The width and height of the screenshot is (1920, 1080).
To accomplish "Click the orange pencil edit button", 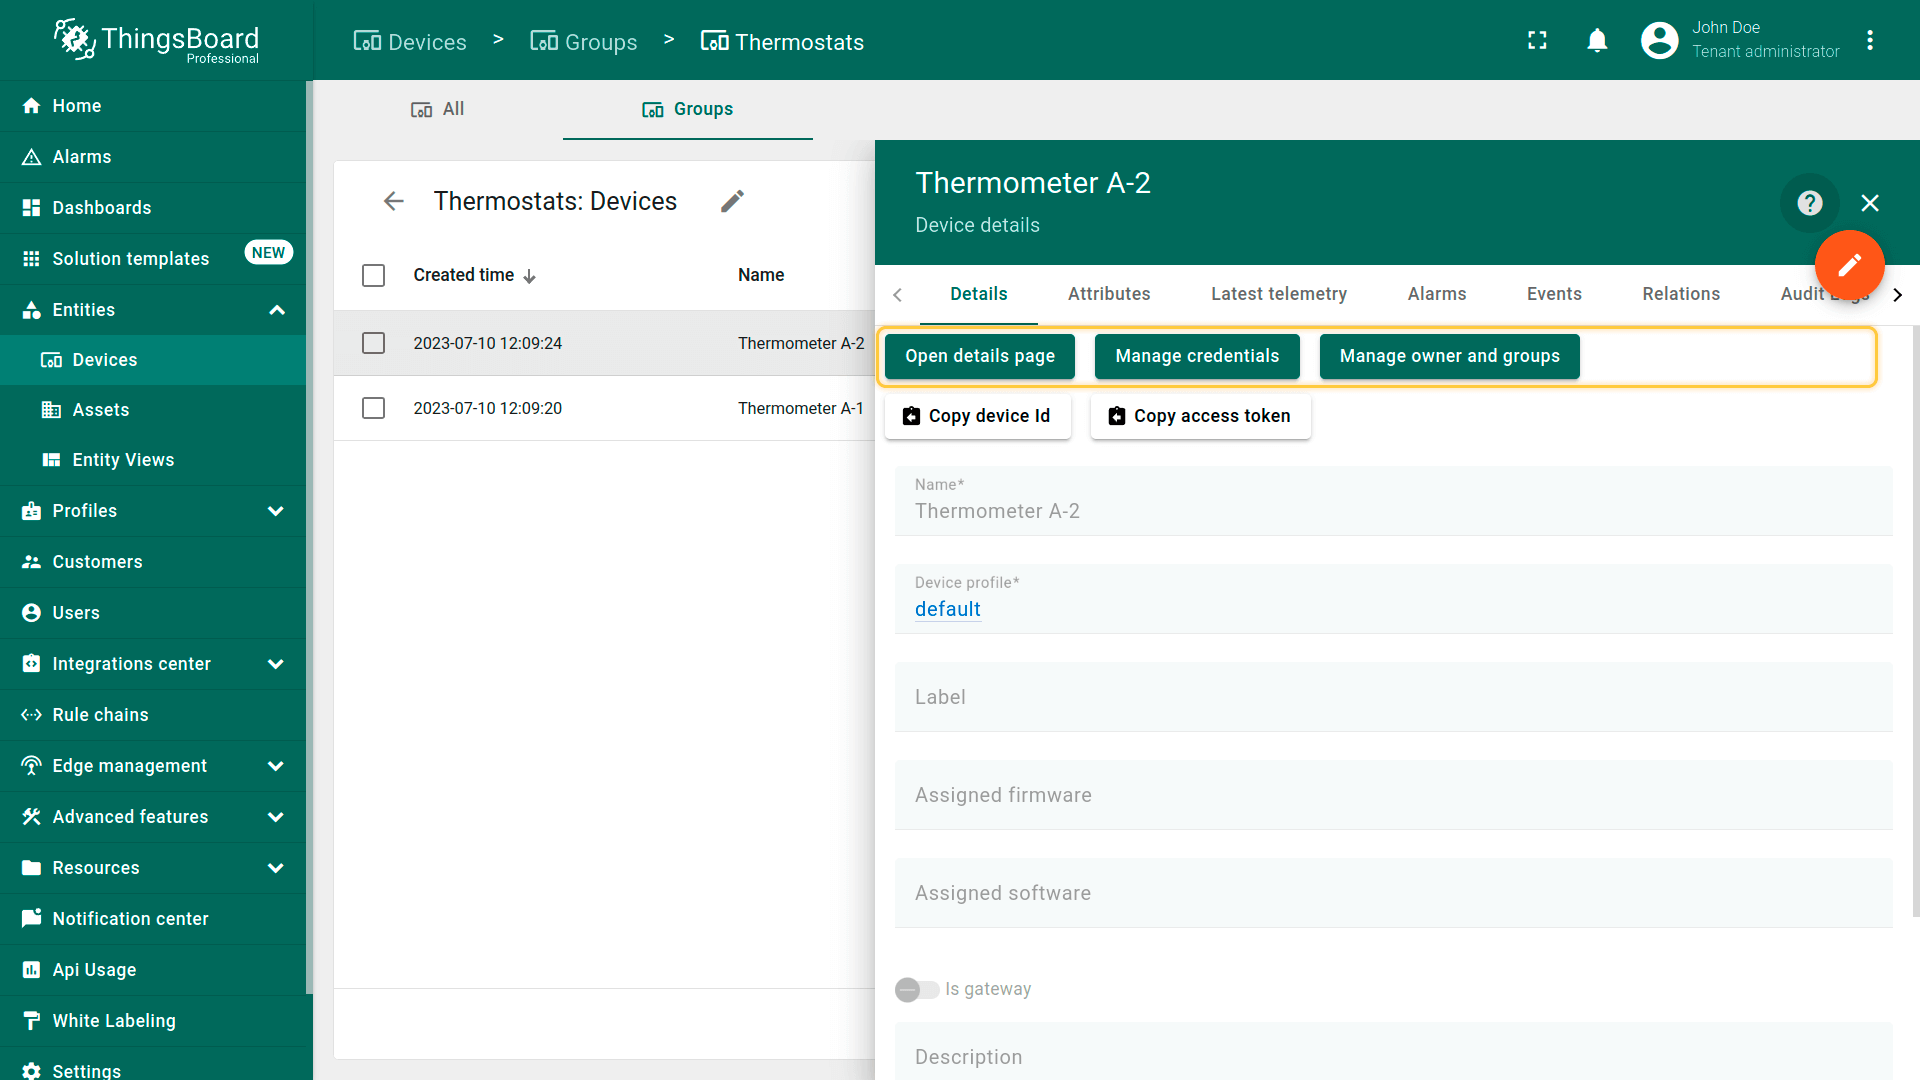I will 1849,264.
